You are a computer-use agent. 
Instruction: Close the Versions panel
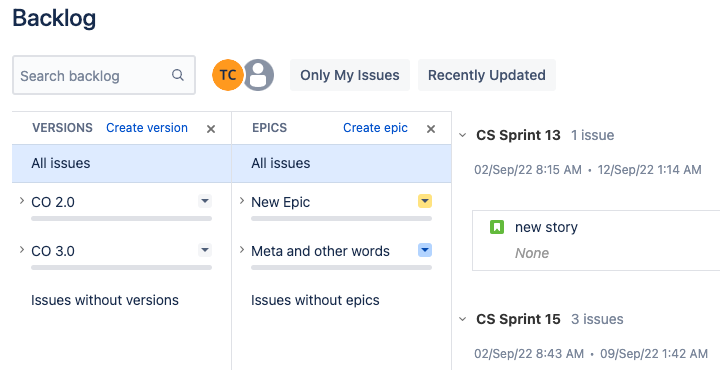coord(211,129)
